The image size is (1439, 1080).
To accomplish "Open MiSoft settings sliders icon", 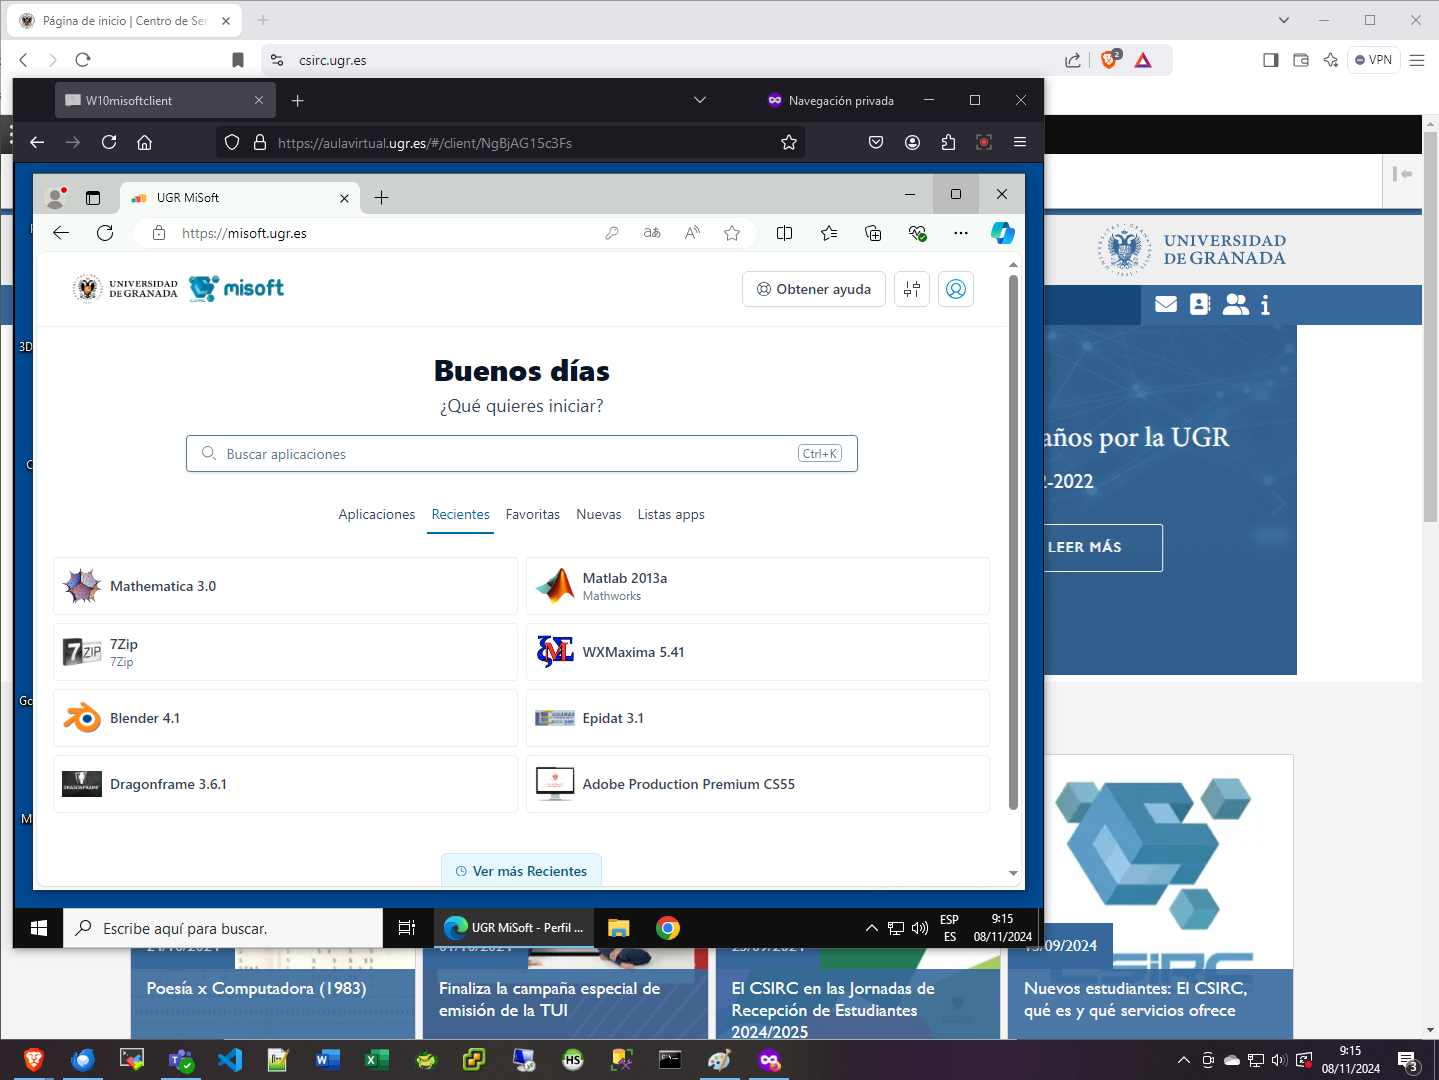I will (912, 289).
